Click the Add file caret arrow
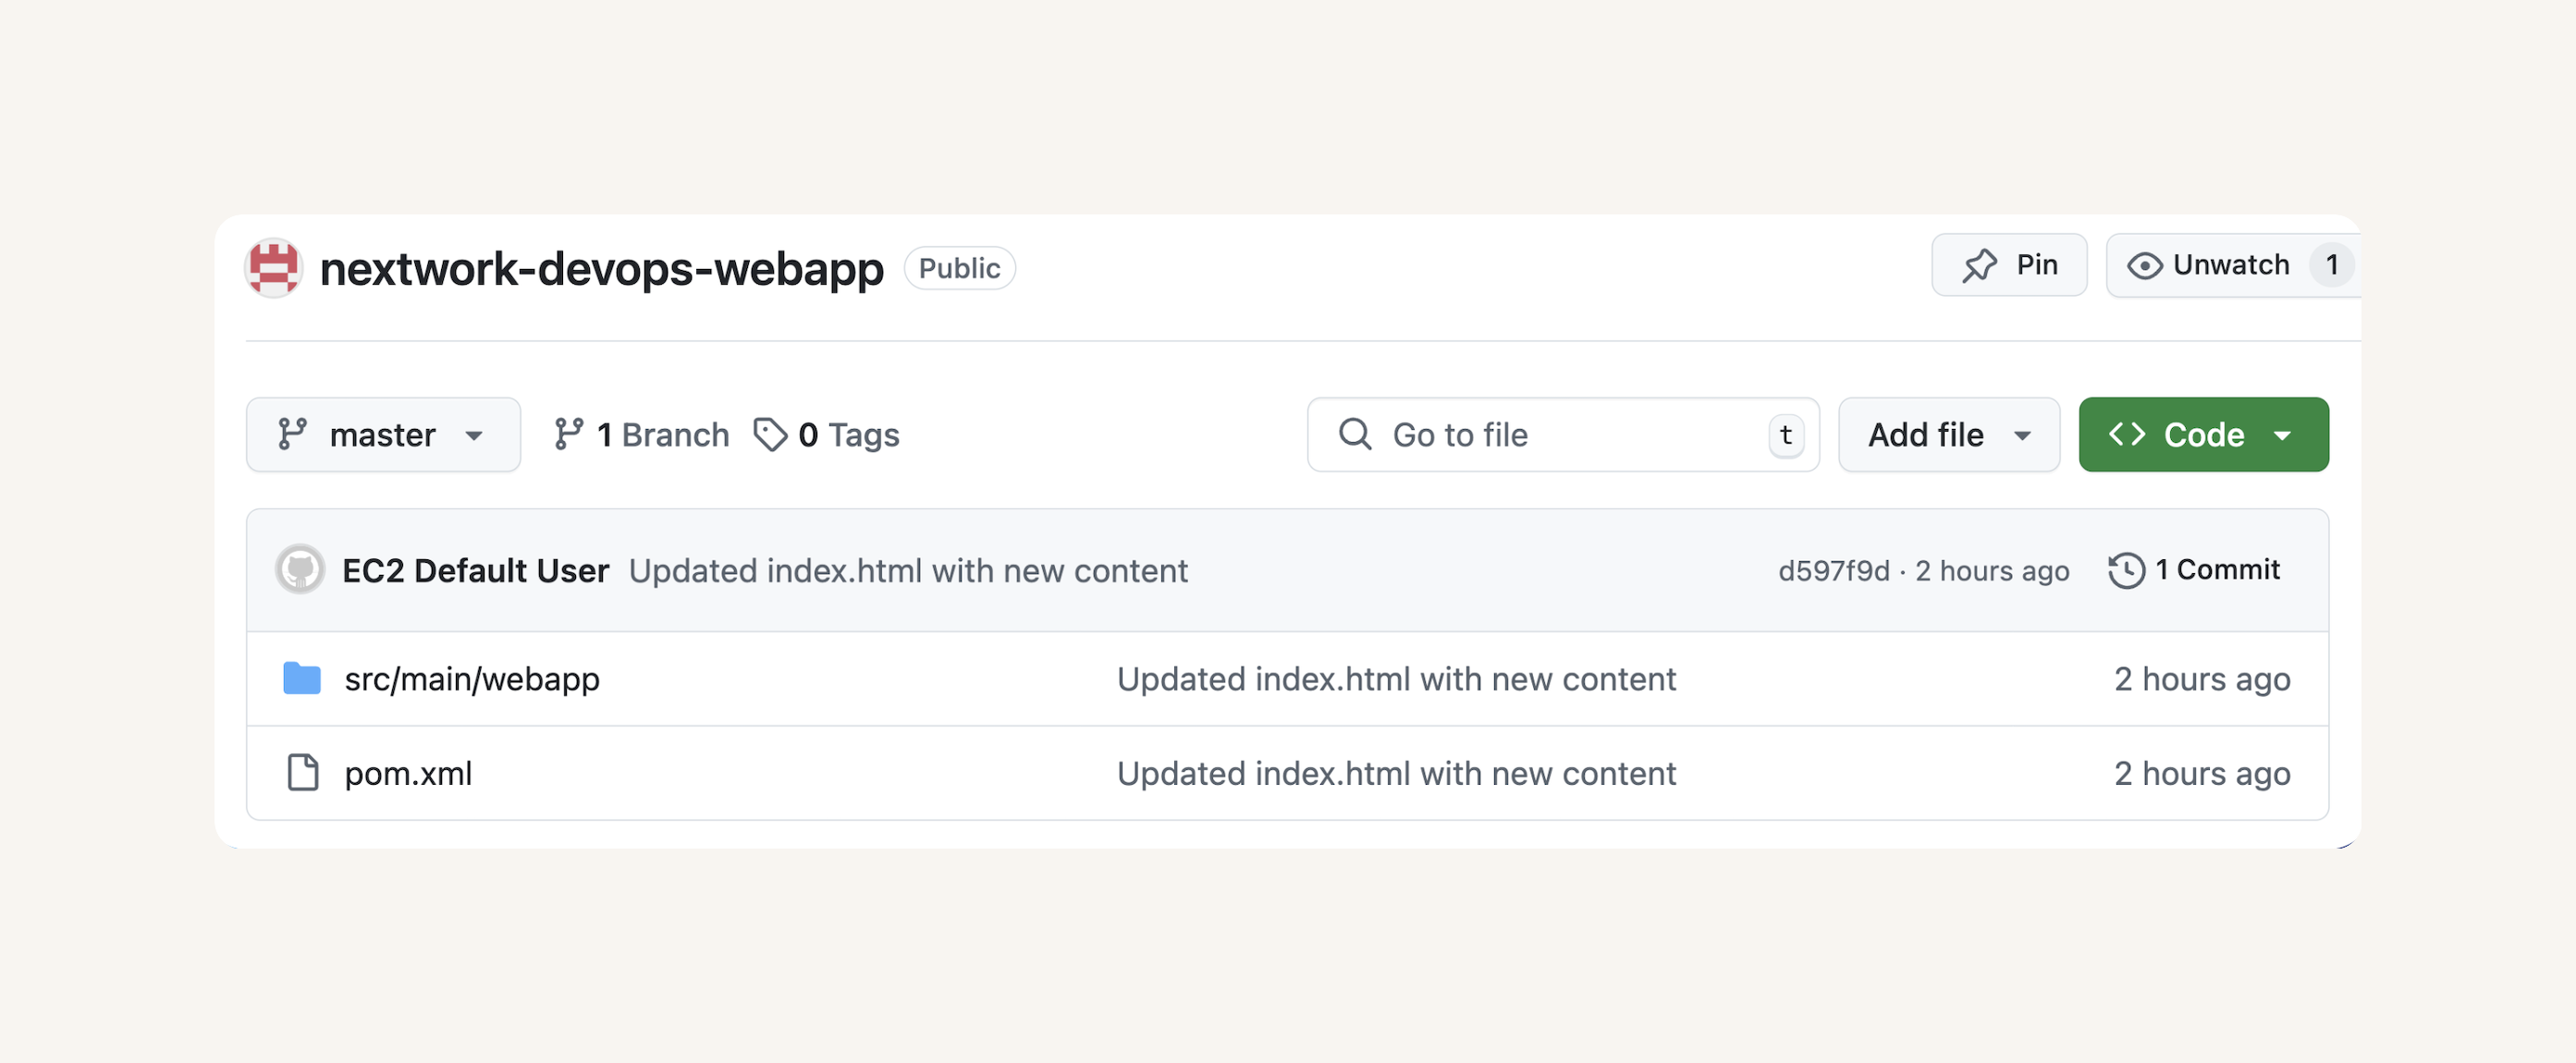The width and height of the screenshot is (2576, 1063). click(2022, 436)
